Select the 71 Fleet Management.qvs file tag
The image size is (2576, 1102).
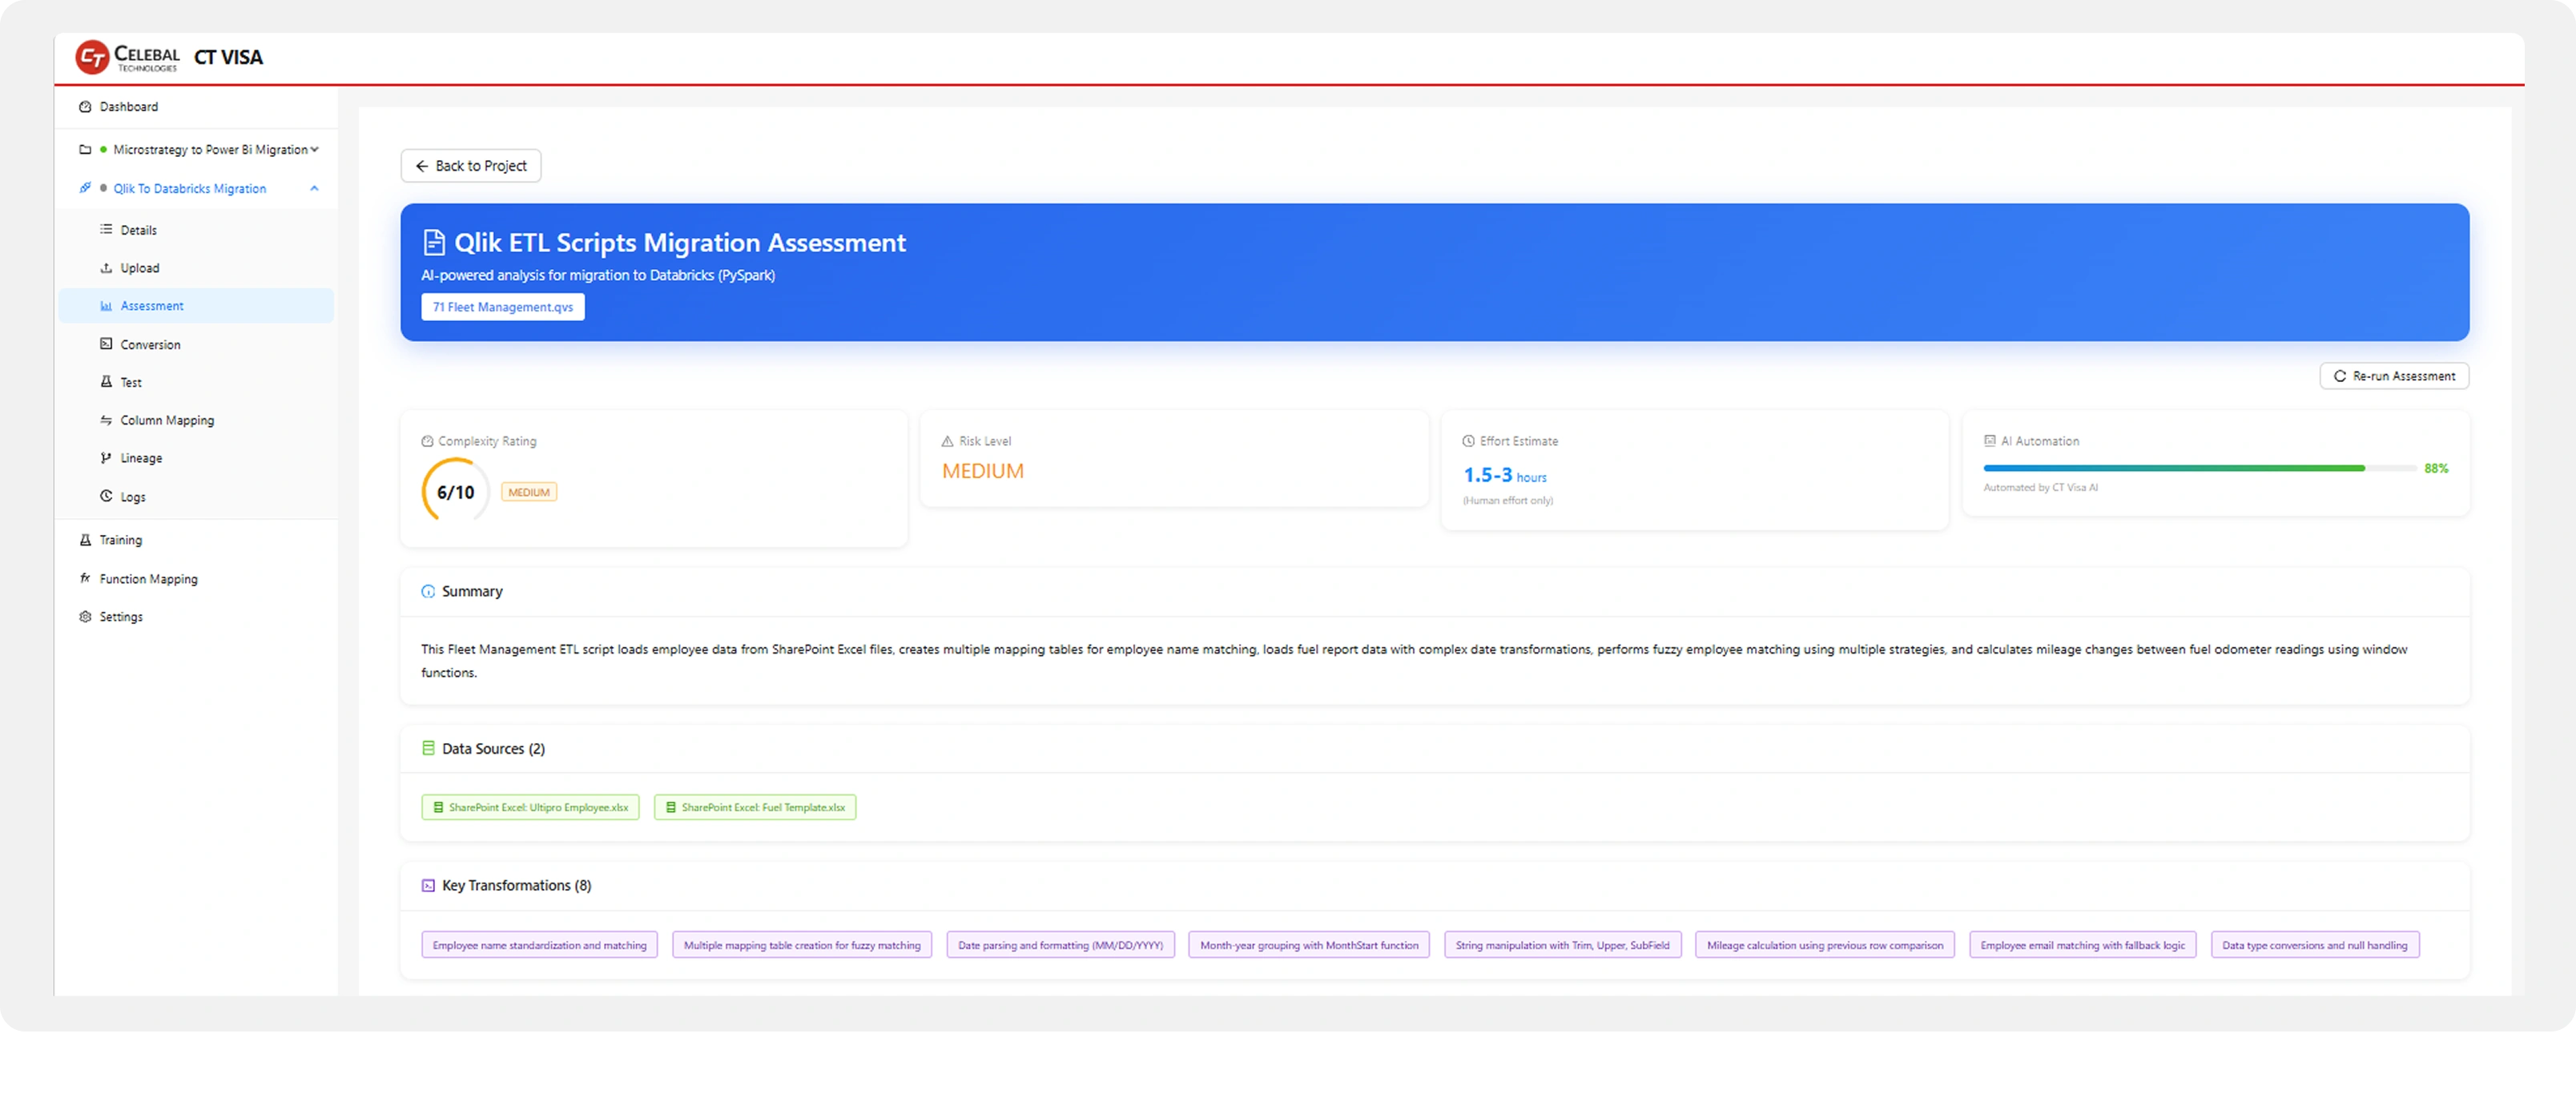pyautogui.click(x=503, y=307)
